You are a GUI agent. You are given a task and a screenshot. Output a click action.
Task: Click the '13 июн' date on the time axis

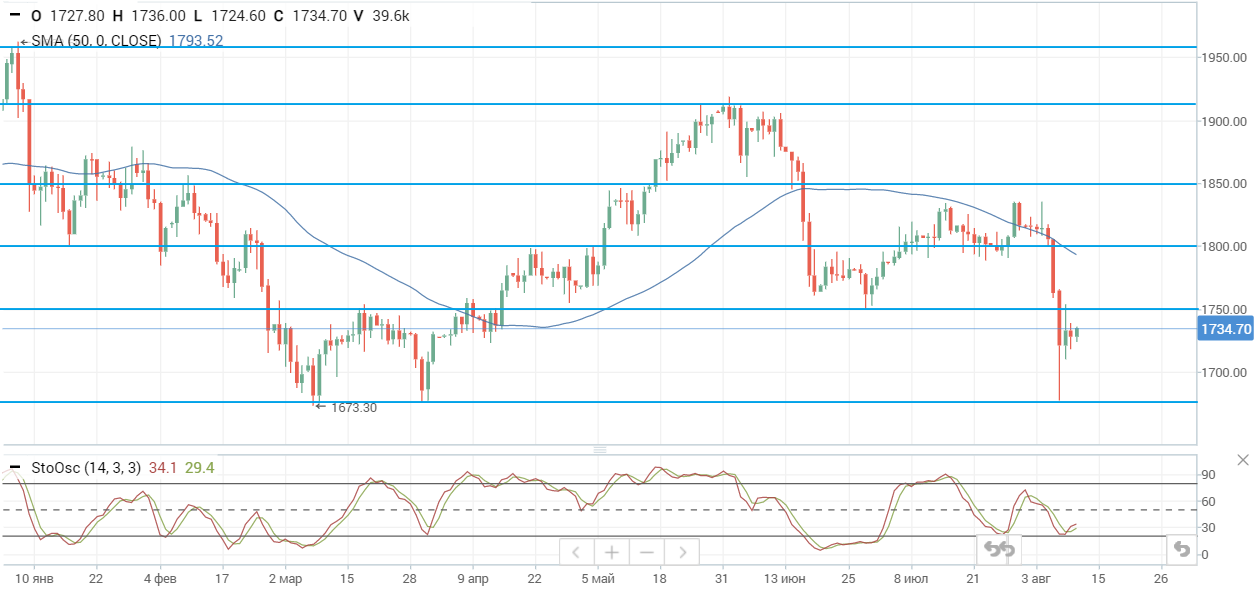[784, 578]
